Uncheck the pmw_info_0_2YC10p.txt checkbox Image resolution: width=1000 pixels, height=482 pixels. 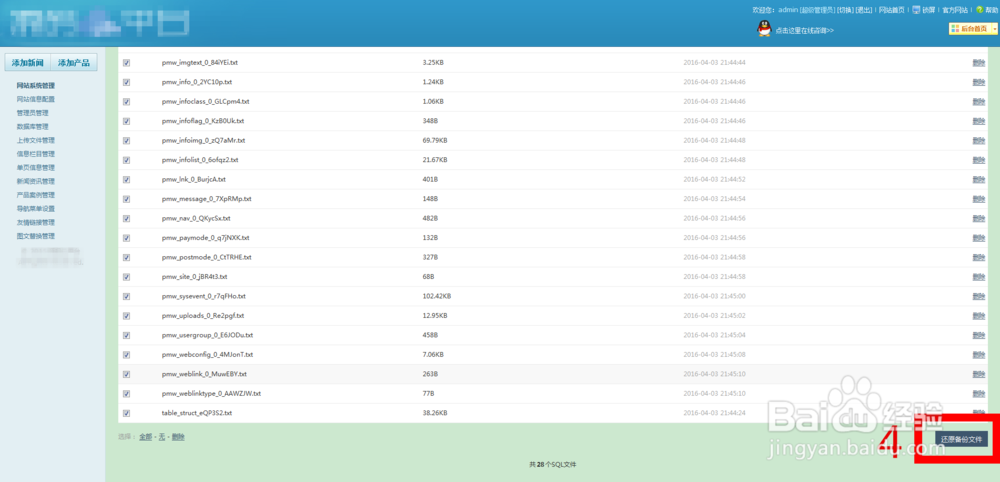point(126,82)
